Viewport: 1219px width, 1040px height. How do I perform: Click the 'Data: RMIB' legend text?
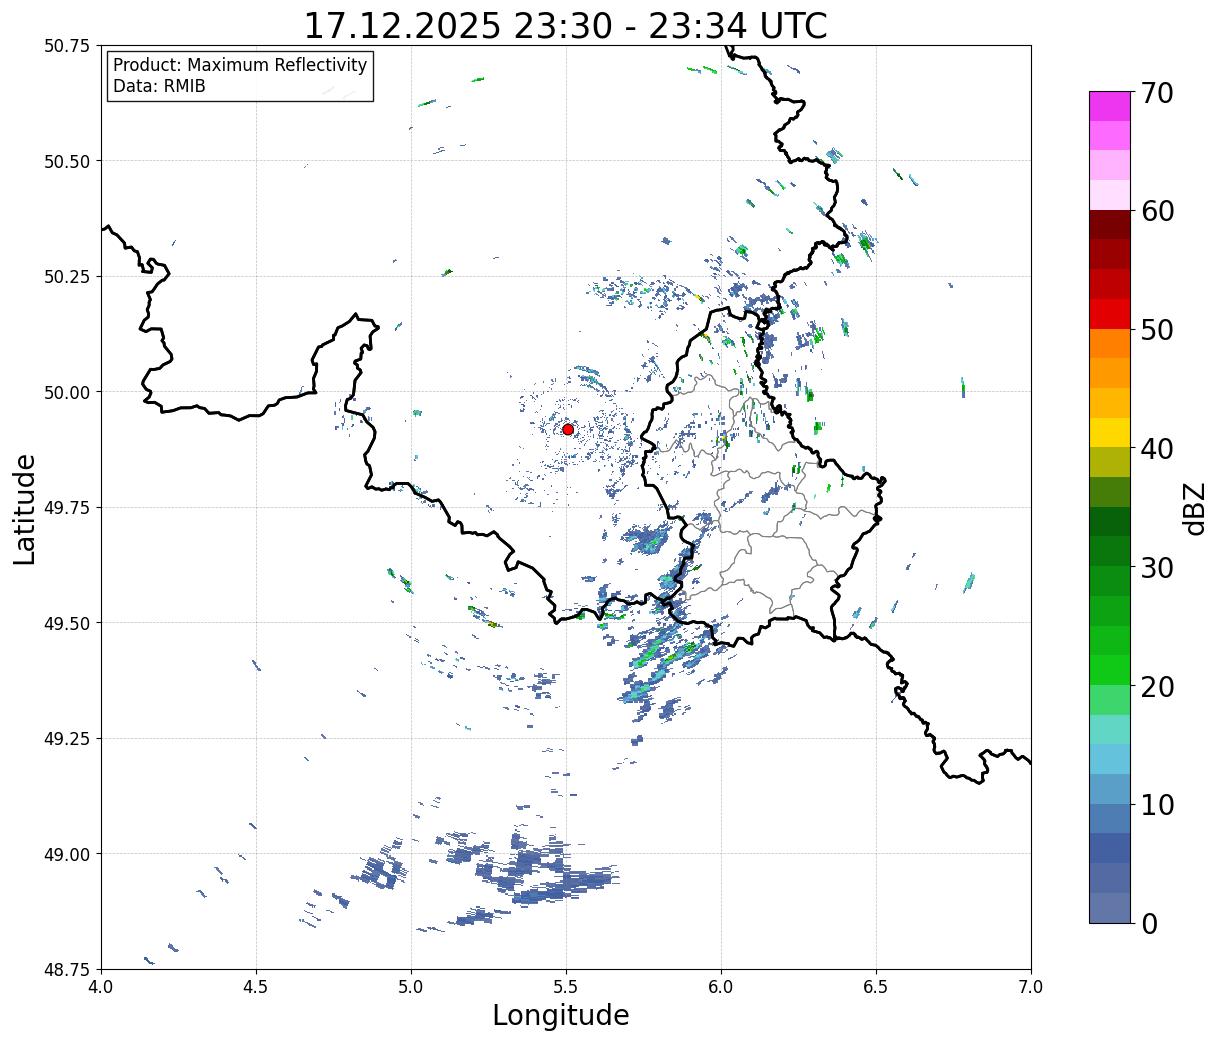(x=159, y=86)
